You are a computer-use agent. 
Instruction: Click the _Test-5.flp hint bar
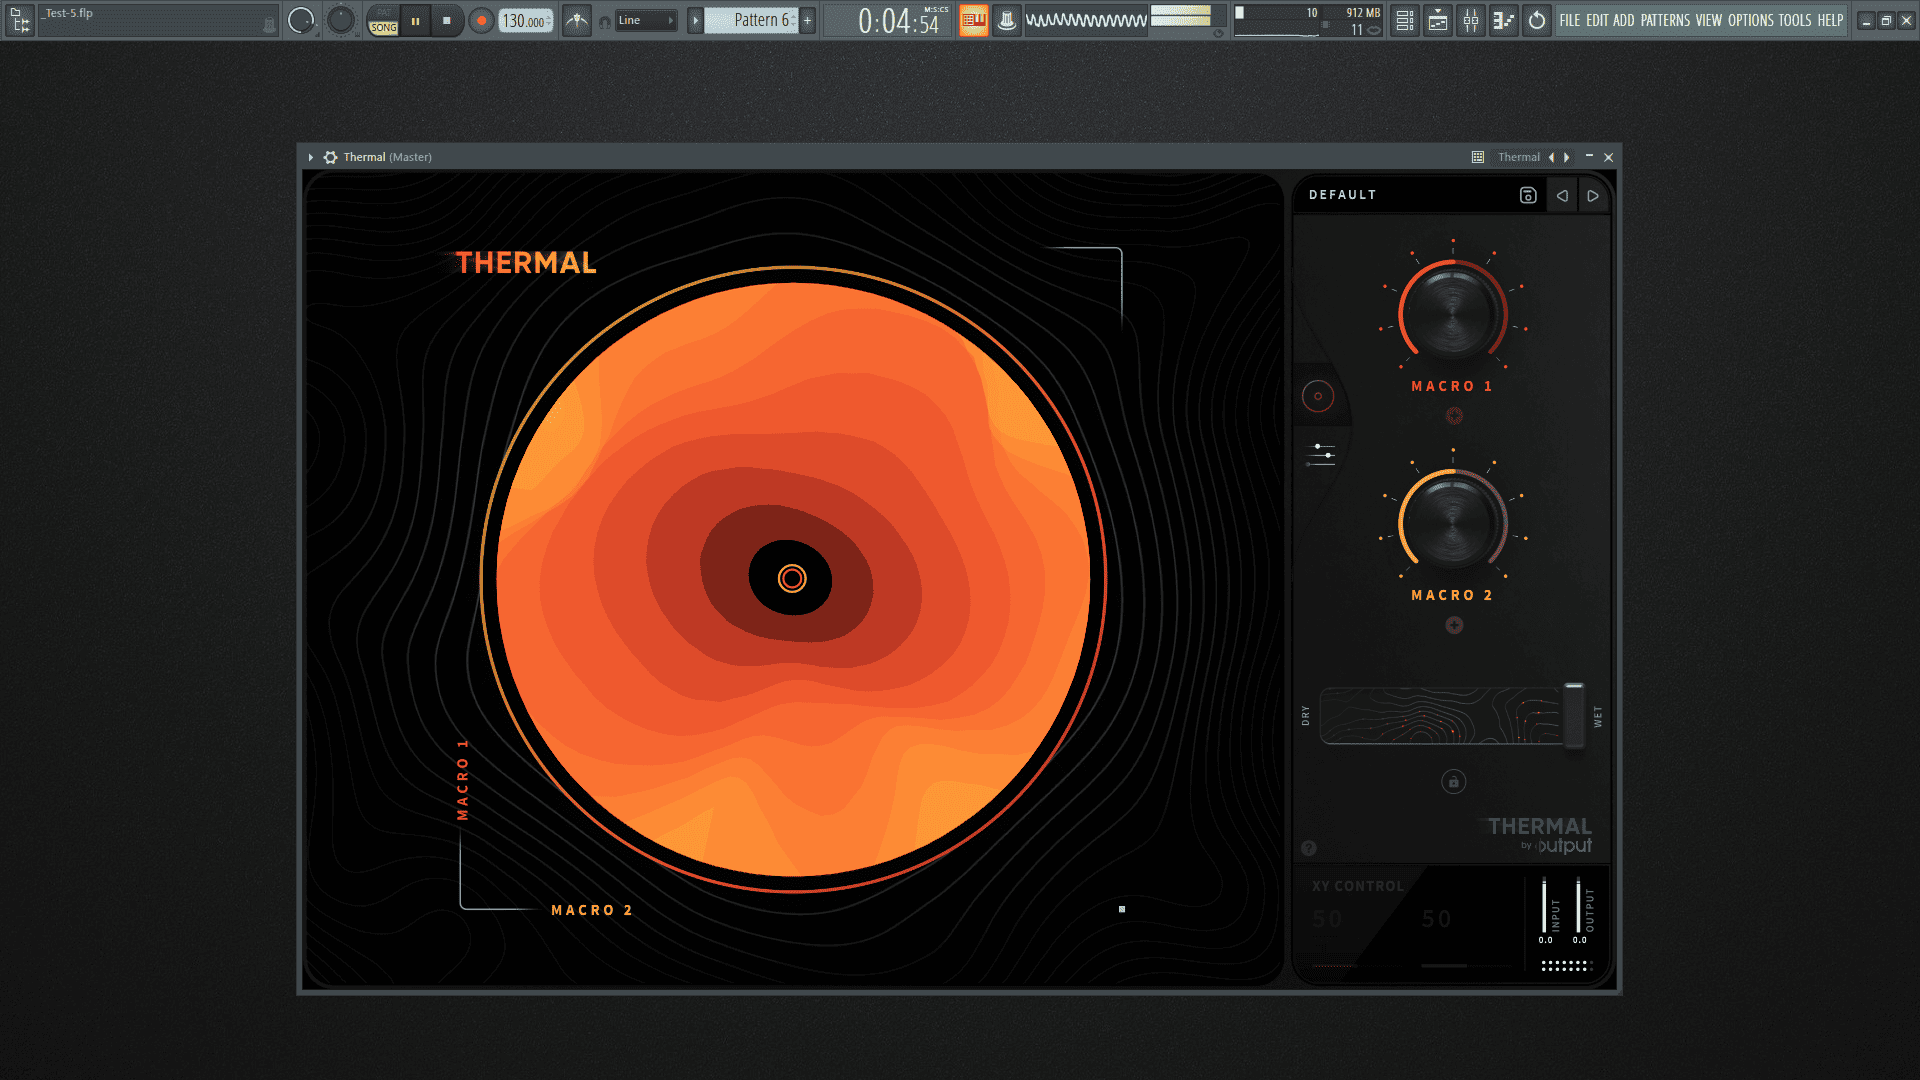point(157,20)
